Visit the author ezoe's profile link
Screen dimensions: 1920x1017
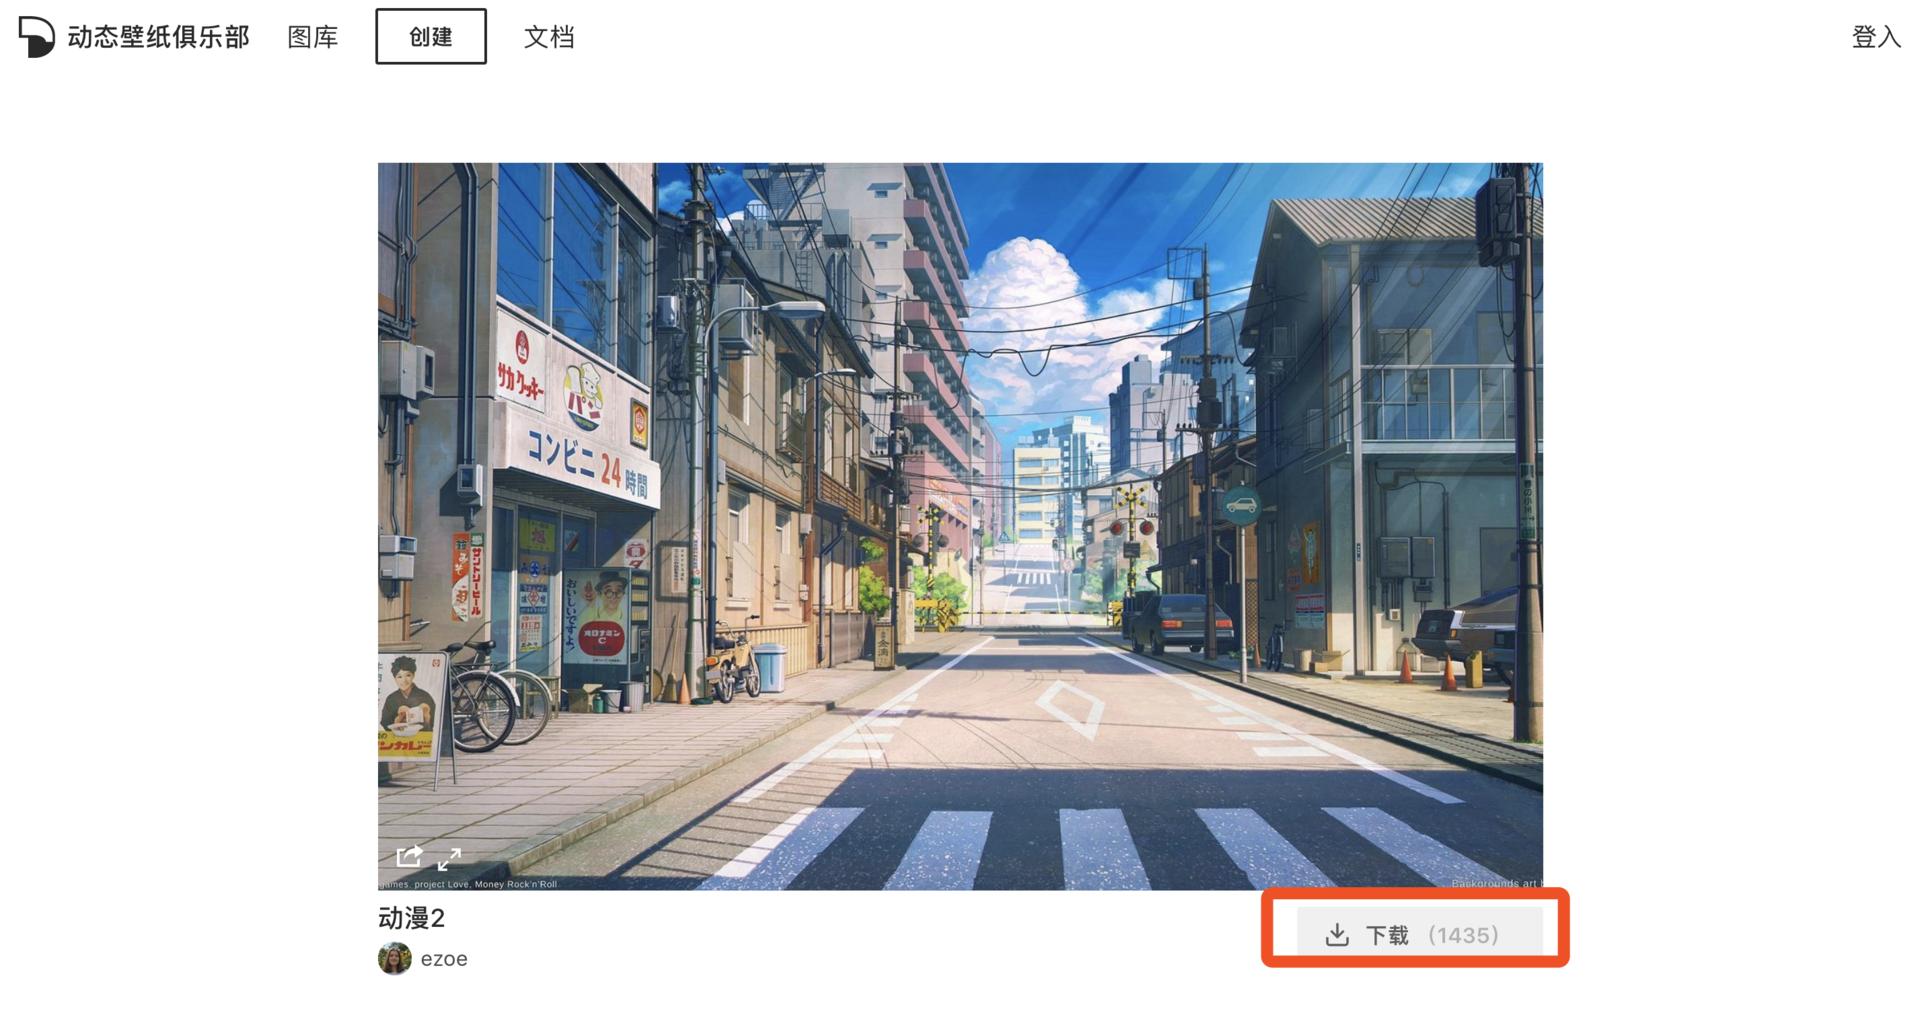tap(444, 959)
